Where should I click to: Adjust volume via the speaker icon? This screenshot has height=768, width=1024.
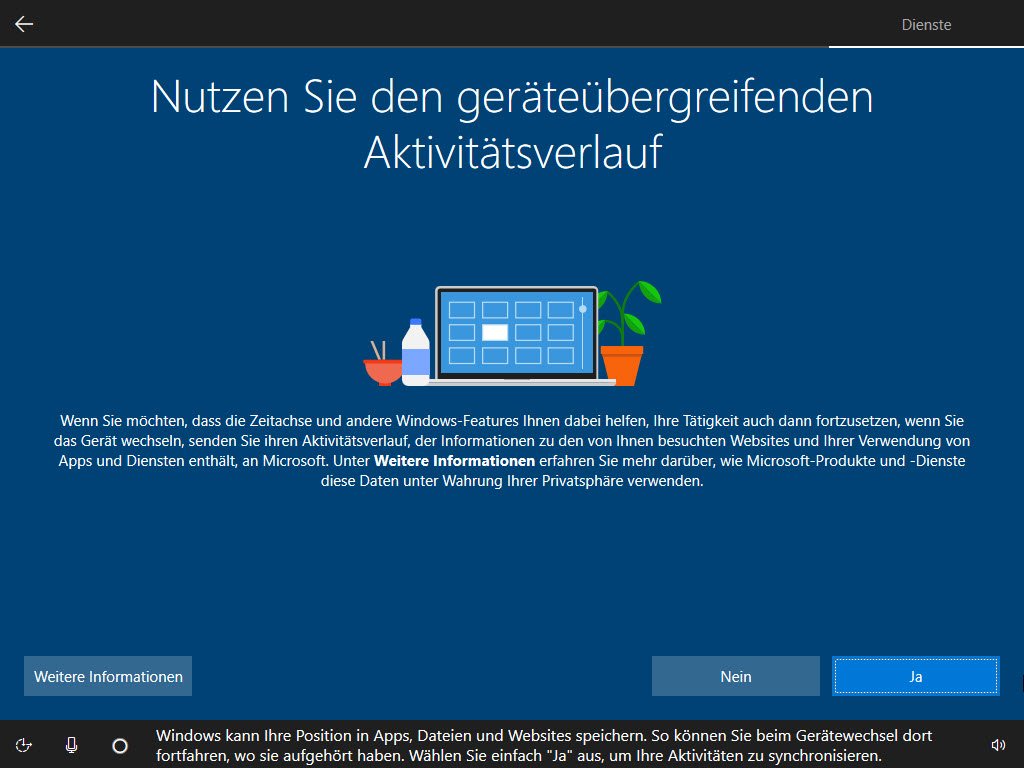998,745
